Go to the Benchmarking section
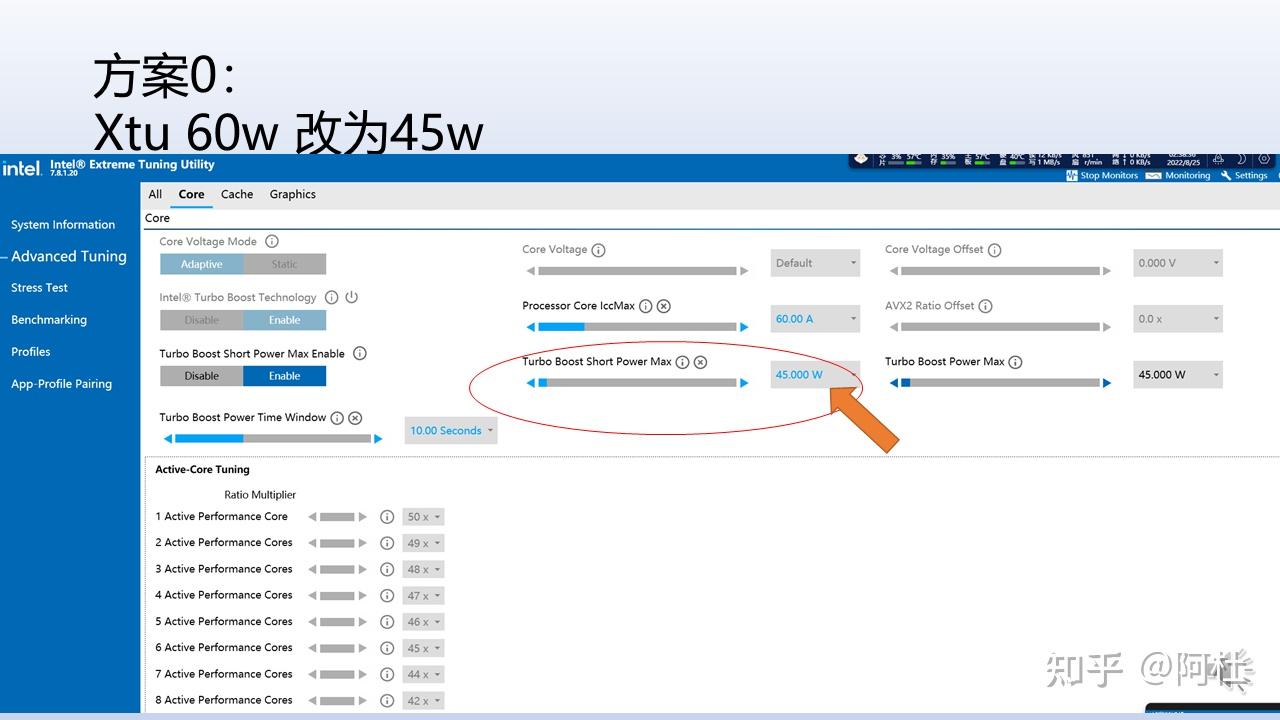This screenshot has height=720, width=1280. click(x=48, y=319)
